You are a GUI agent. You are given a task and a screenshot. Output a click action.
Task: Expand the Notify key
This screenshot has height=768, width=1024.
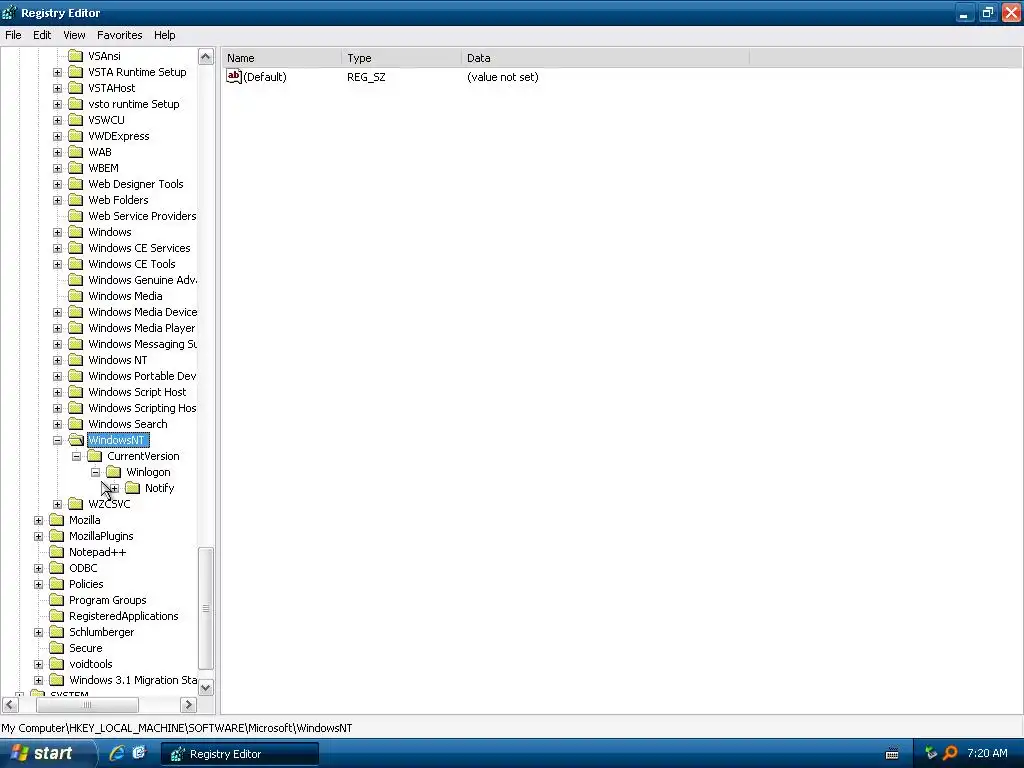coord(114,488)
